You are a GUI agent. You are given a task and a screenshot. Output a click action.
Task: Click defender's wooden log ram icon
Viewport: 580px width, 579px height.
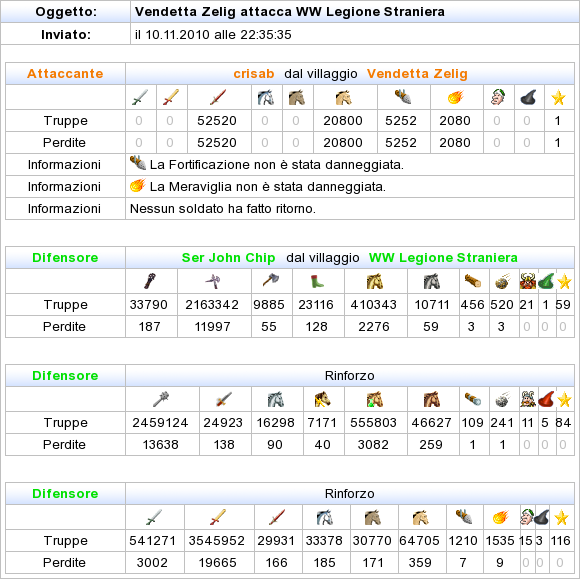(473, 281)
